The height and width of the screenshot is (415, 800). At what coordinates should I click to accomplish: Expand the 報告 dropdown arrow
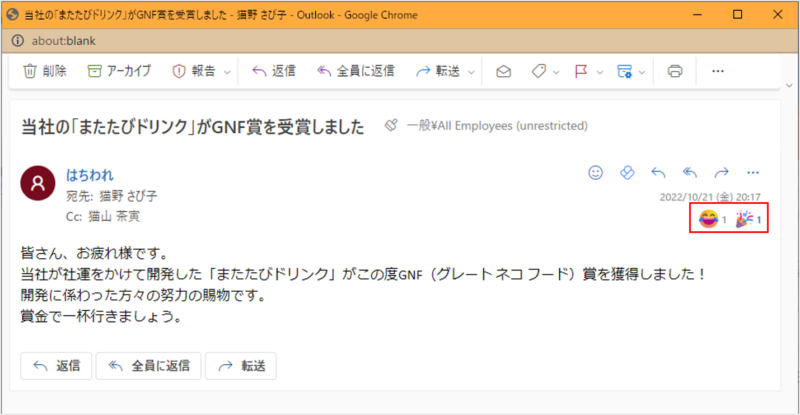coord(228,72)
